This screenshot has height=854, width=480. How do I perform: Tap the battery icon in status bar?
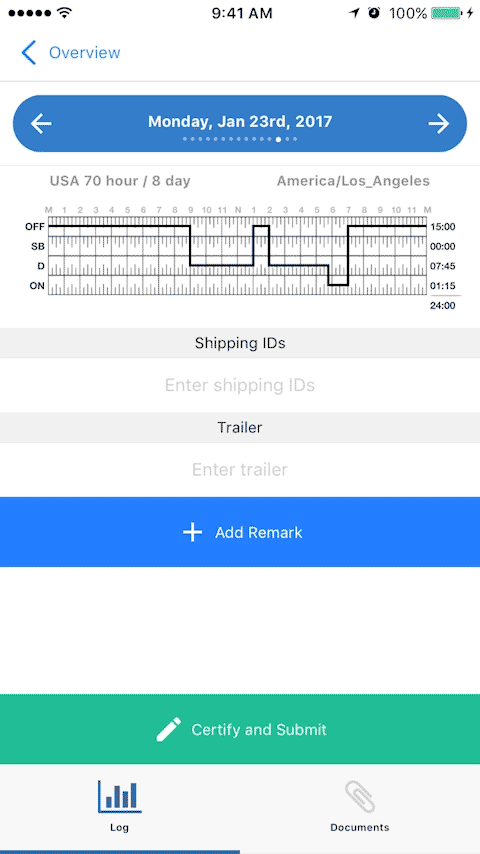(447, 13)
